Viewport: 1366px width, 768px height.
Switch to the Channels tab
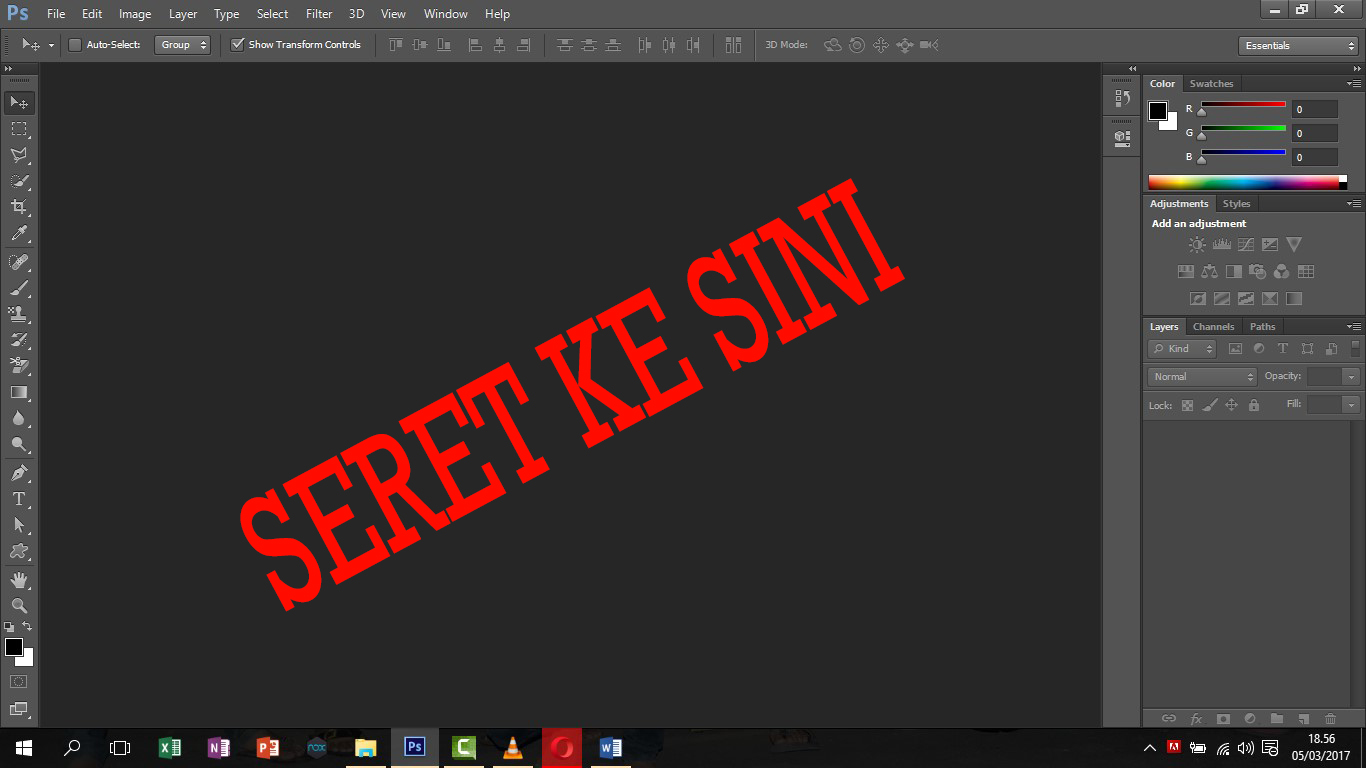(1213, 327)
